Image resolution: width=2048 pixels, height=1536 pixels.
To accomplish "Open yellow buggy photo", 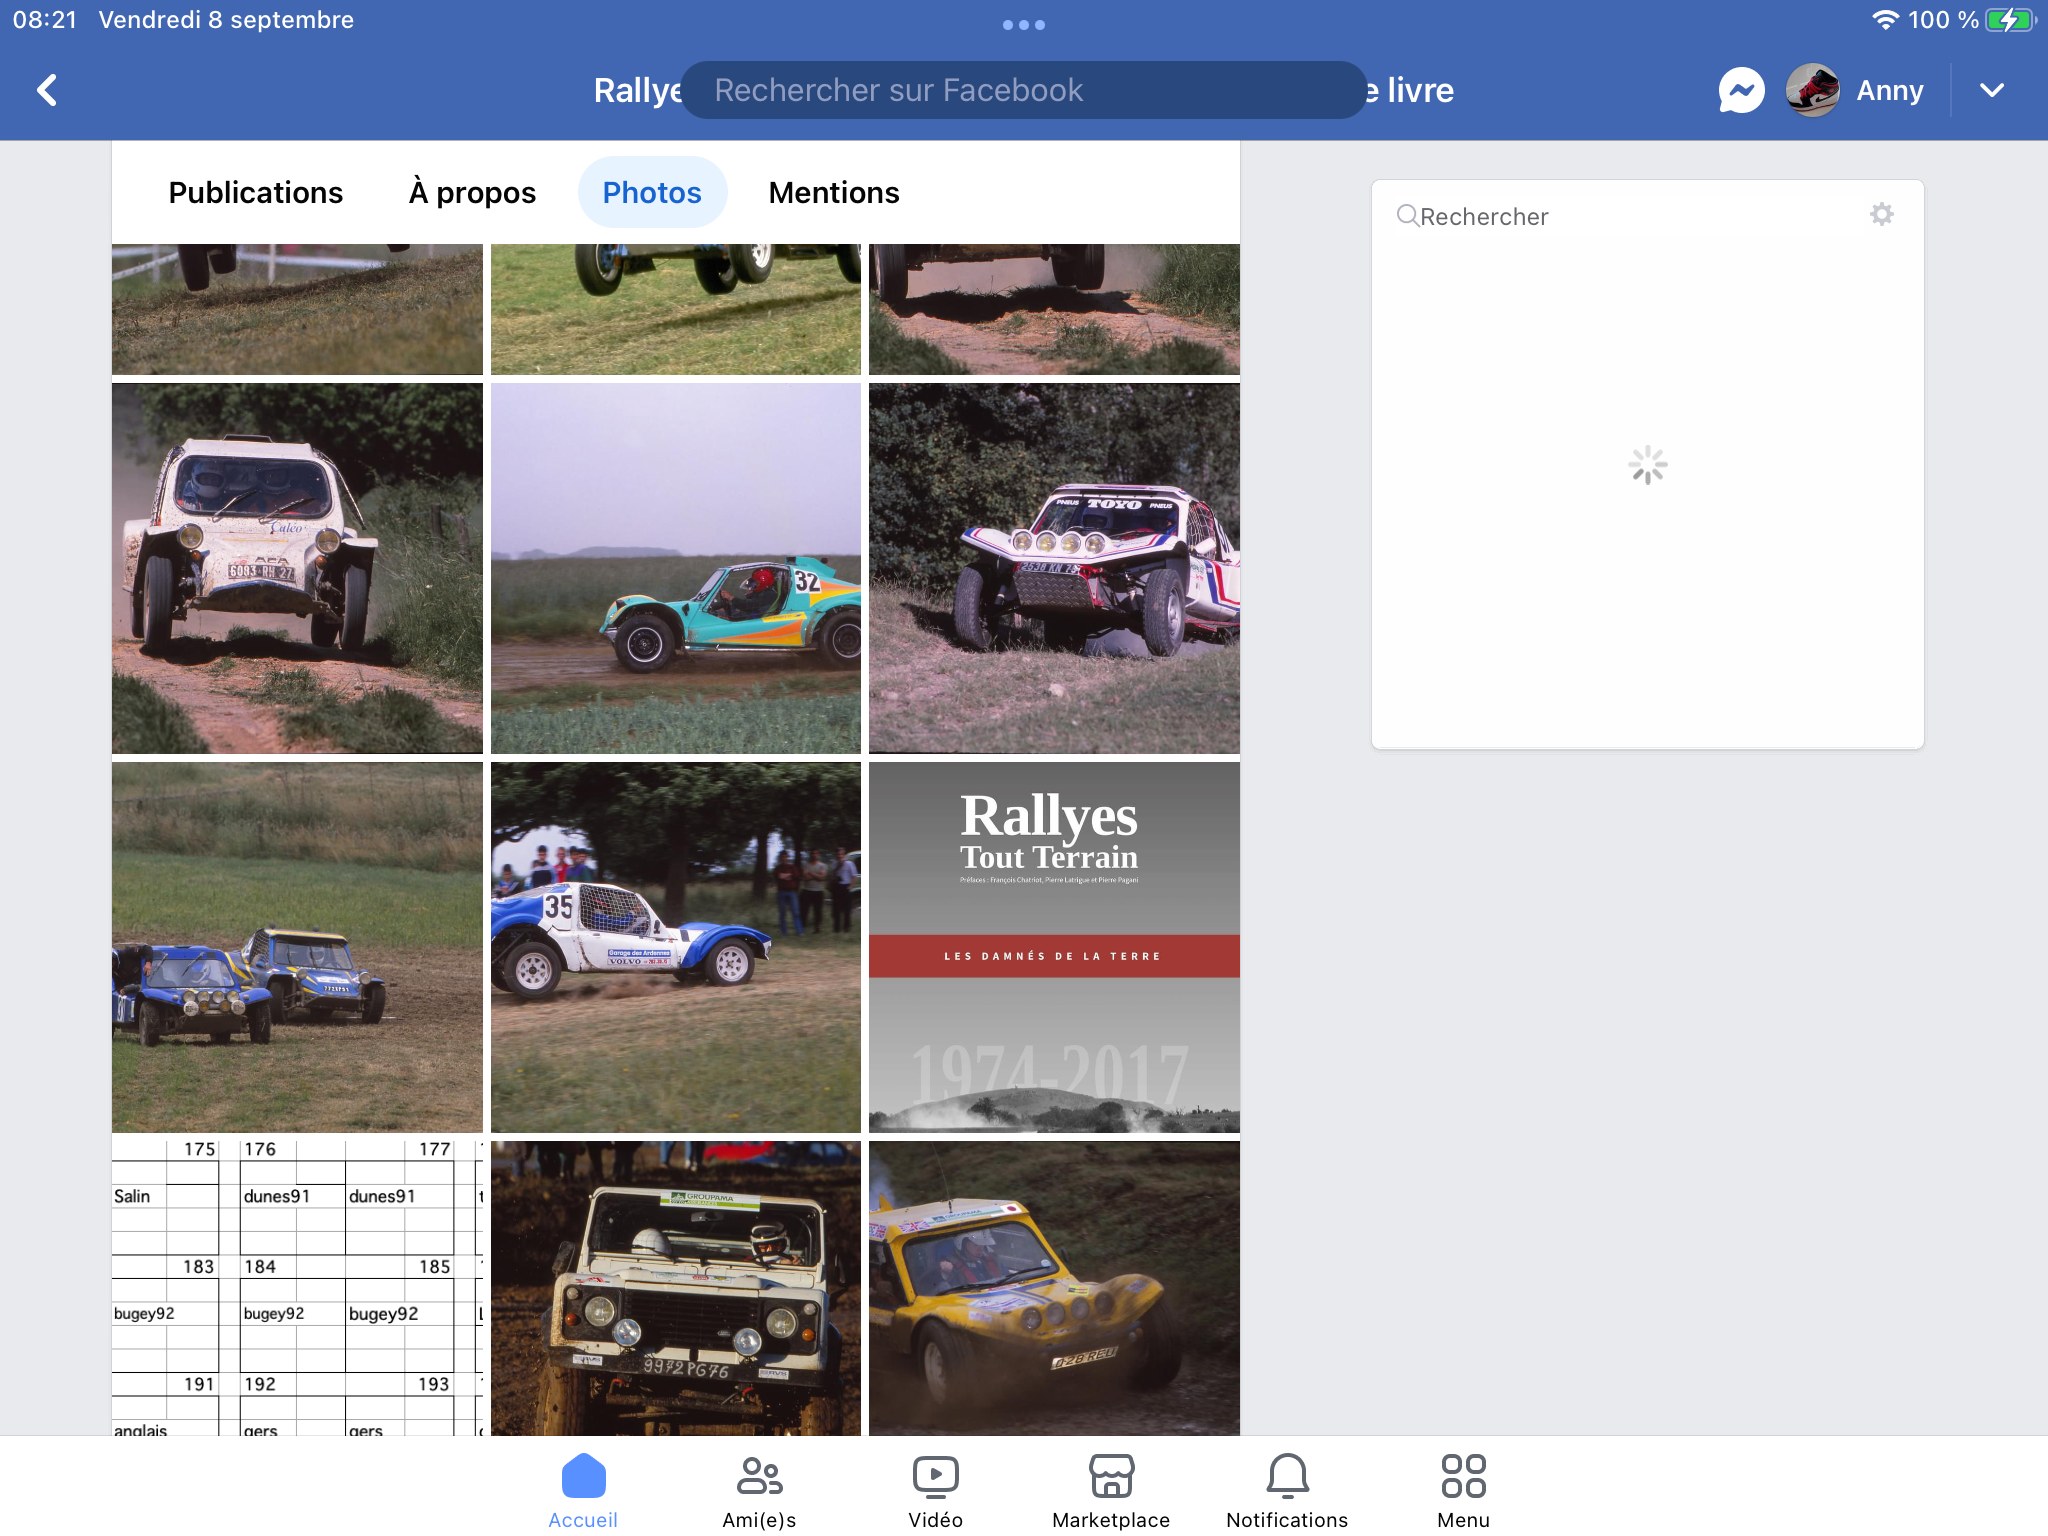I will click(x=1054, y=1288).
